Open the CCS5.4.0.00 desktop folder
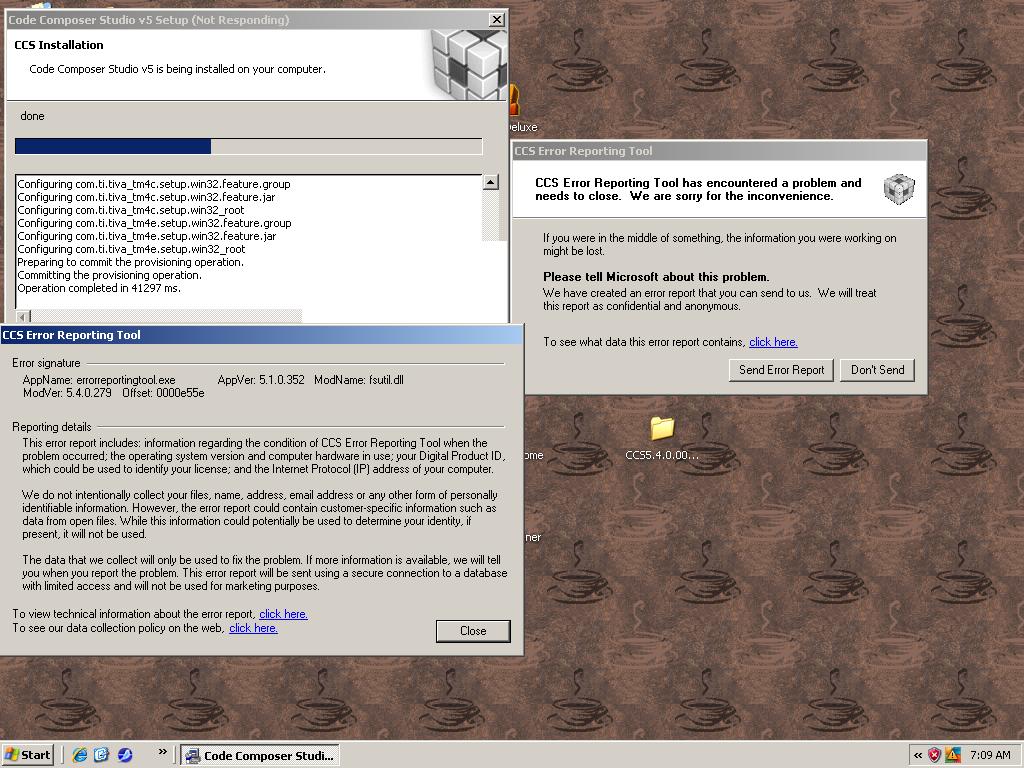The height and width of the screenshot is (768, 1024). (x=662, y=439)
